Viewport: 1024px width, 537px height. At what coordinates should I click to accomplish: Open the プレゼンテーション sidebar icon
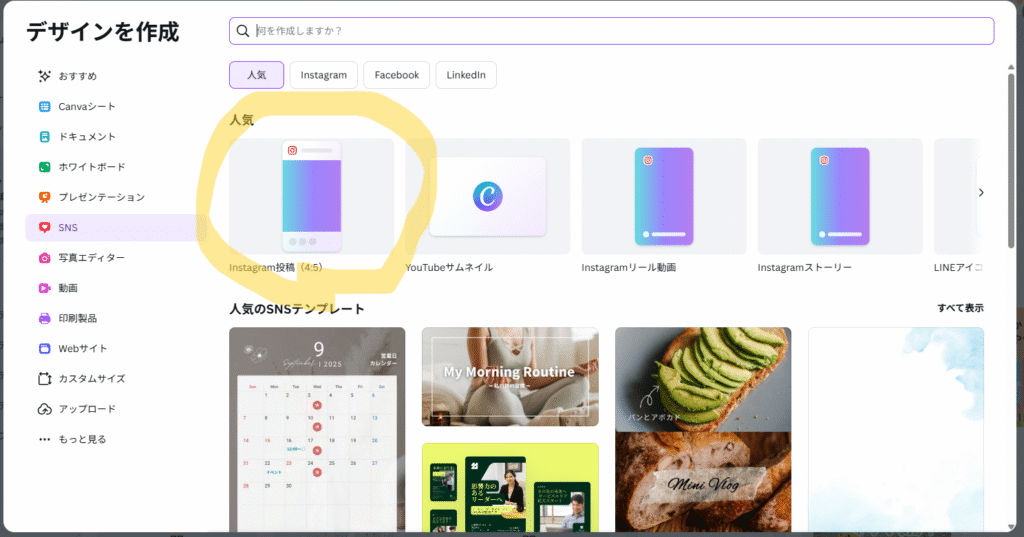pyautogui.click(x=44, y=197)
